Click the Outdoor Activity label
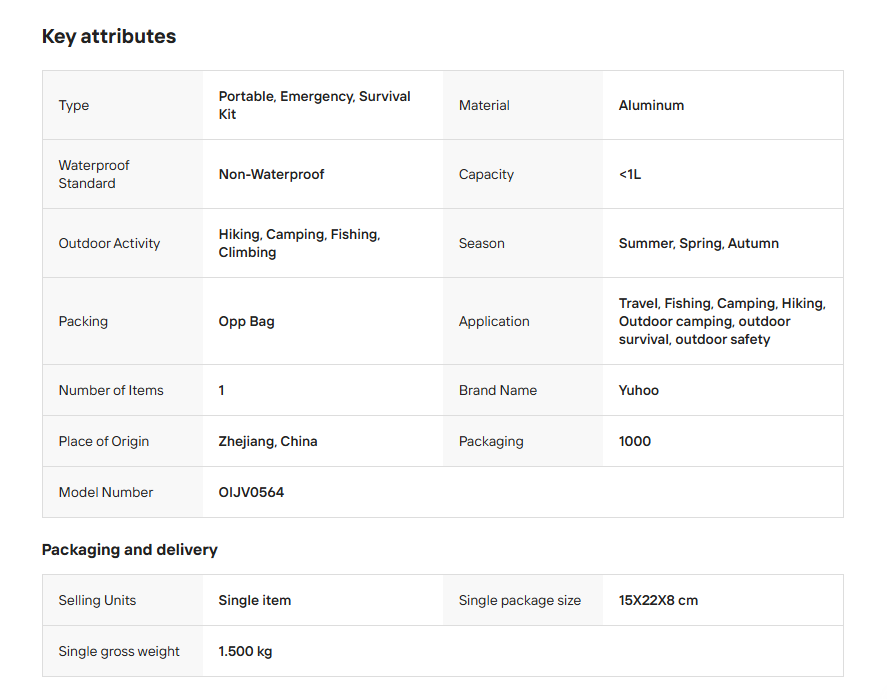Viewport: 887px width, 699px height. [x=109, y=244]
